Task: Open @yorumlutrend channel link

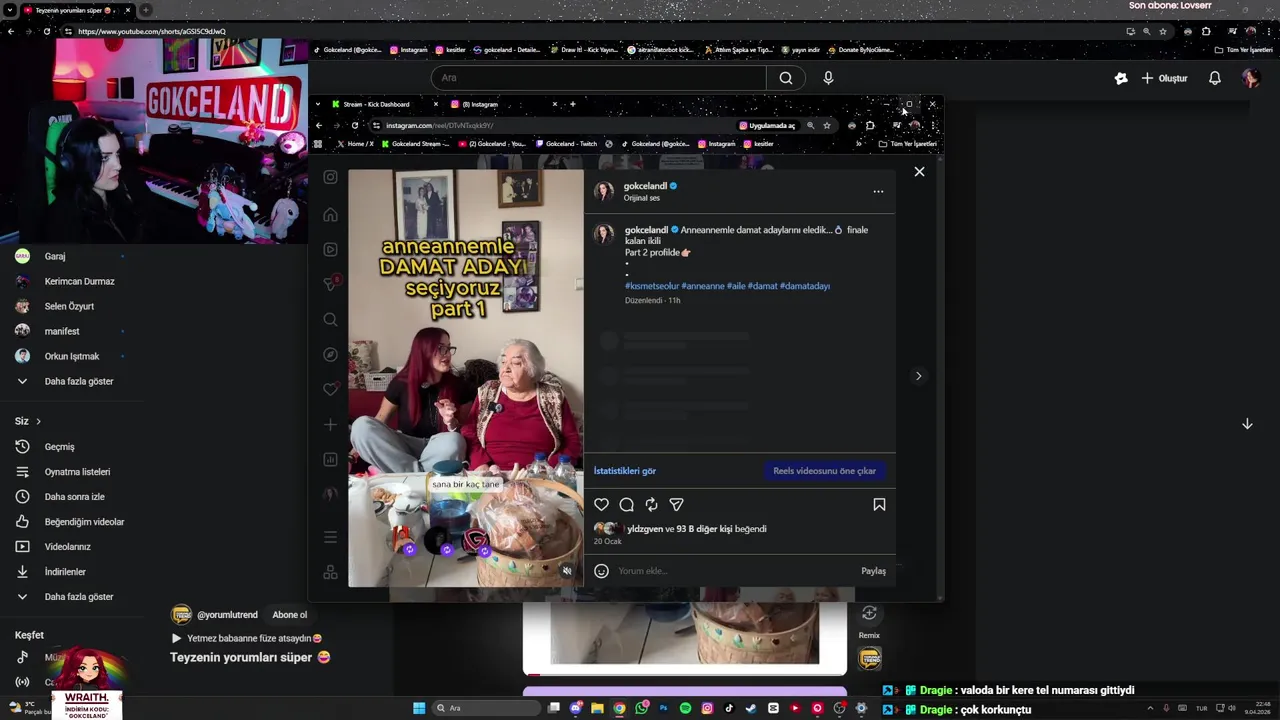Action: (x=227, y=615)
